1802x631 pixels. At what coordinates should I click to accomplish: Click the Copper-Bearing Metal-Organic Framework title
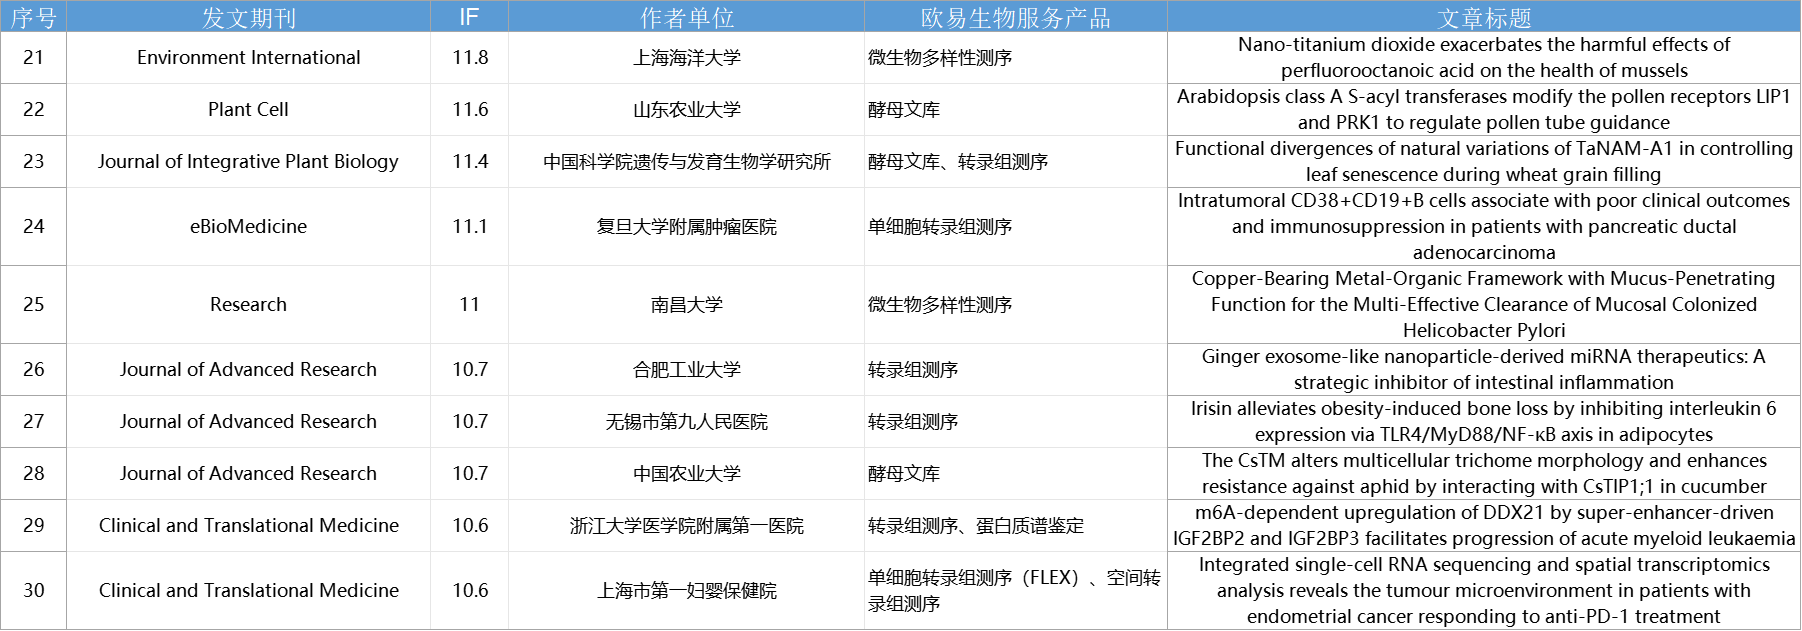click(x=1484, y=305)
